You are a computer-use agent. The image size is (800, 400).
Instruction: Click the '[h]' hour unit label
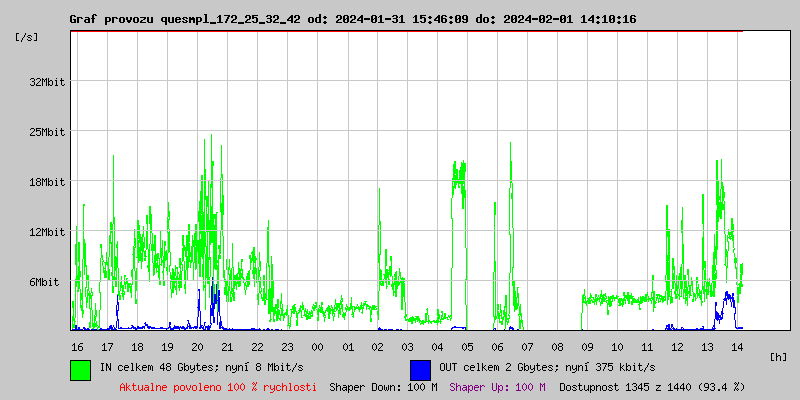click(x=778, y=356)
